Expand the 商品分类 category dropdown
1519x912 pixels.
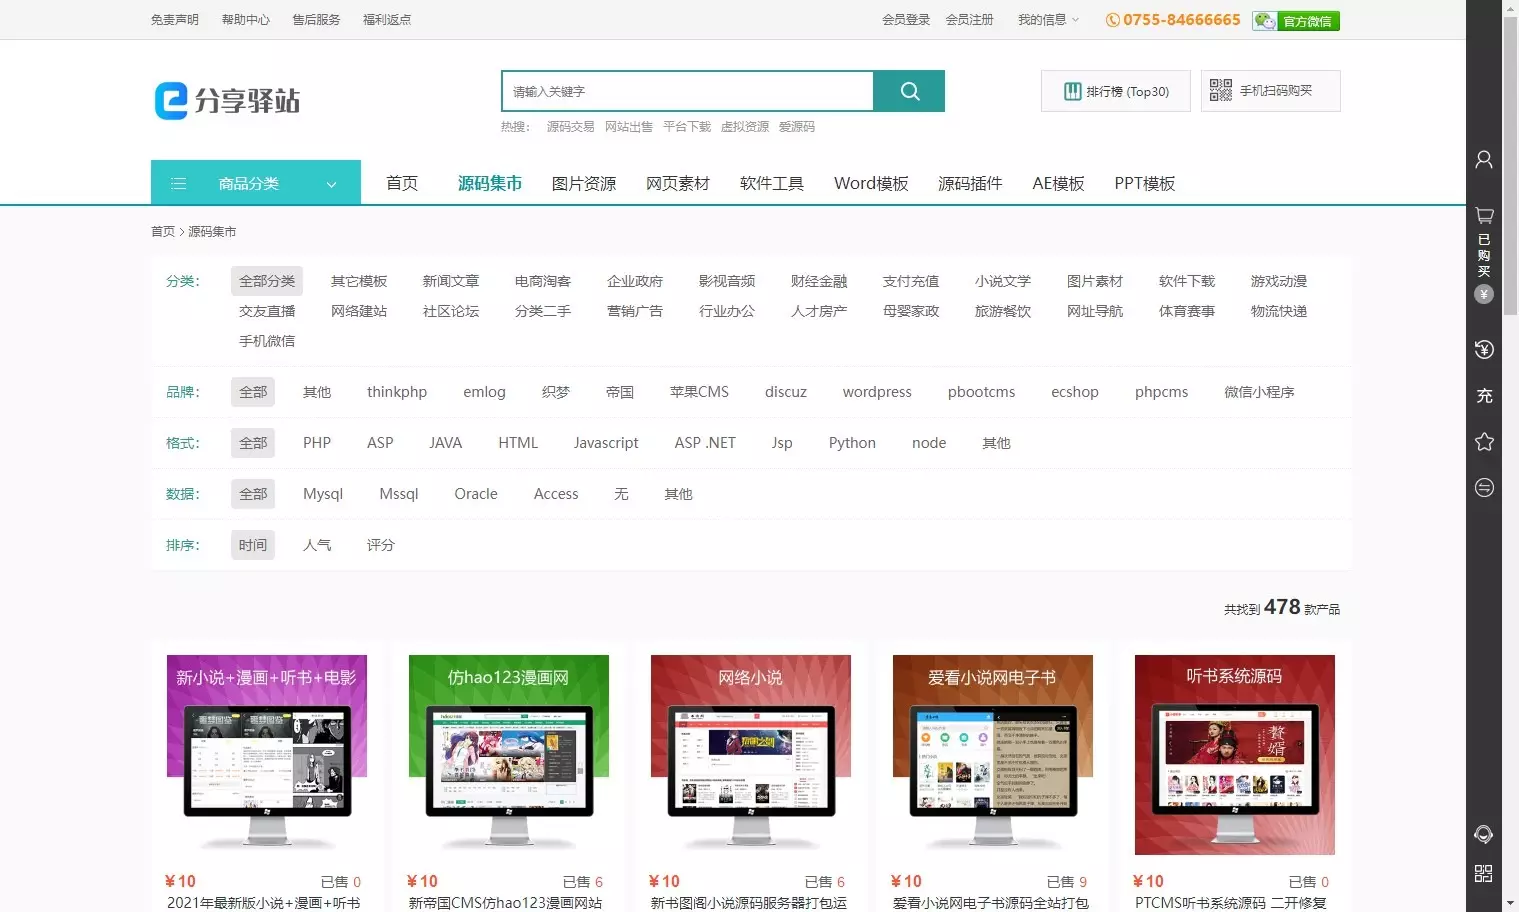pyautogui.click(x=256, y=183)
